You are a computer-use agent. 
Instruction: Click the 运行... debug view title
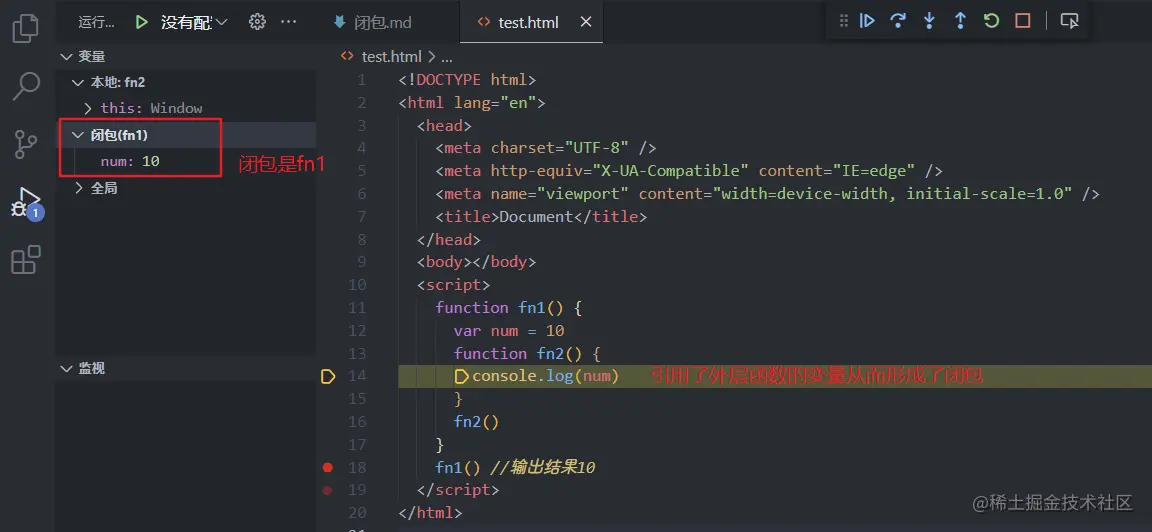(x=96, y=23)
